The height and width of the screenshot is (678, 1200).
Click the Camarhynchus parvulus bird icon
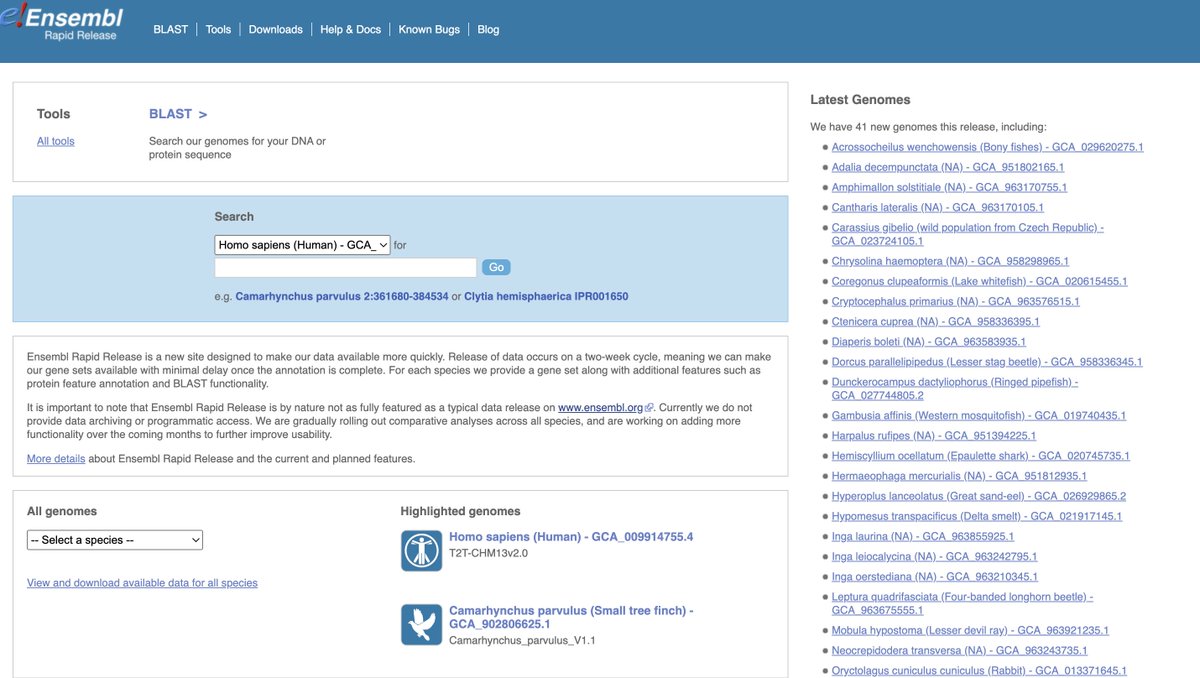coord(421,624)
